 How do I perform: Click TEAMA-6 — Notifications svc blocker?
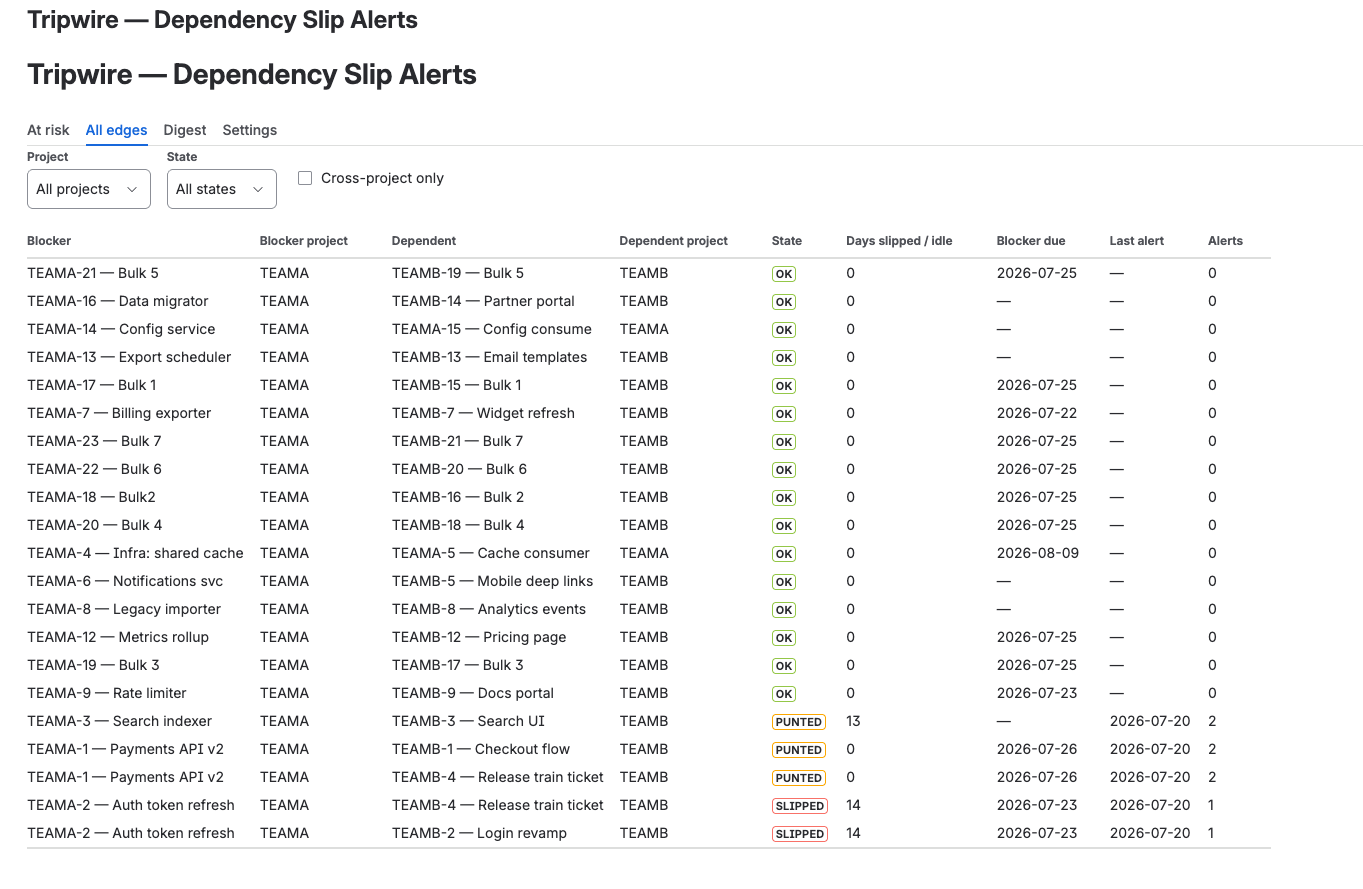click(125, 581)
